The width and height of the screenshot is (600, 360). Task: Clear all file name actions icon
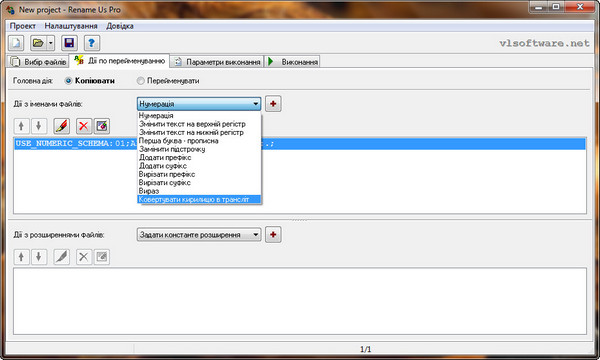click(x=102, y=126)
